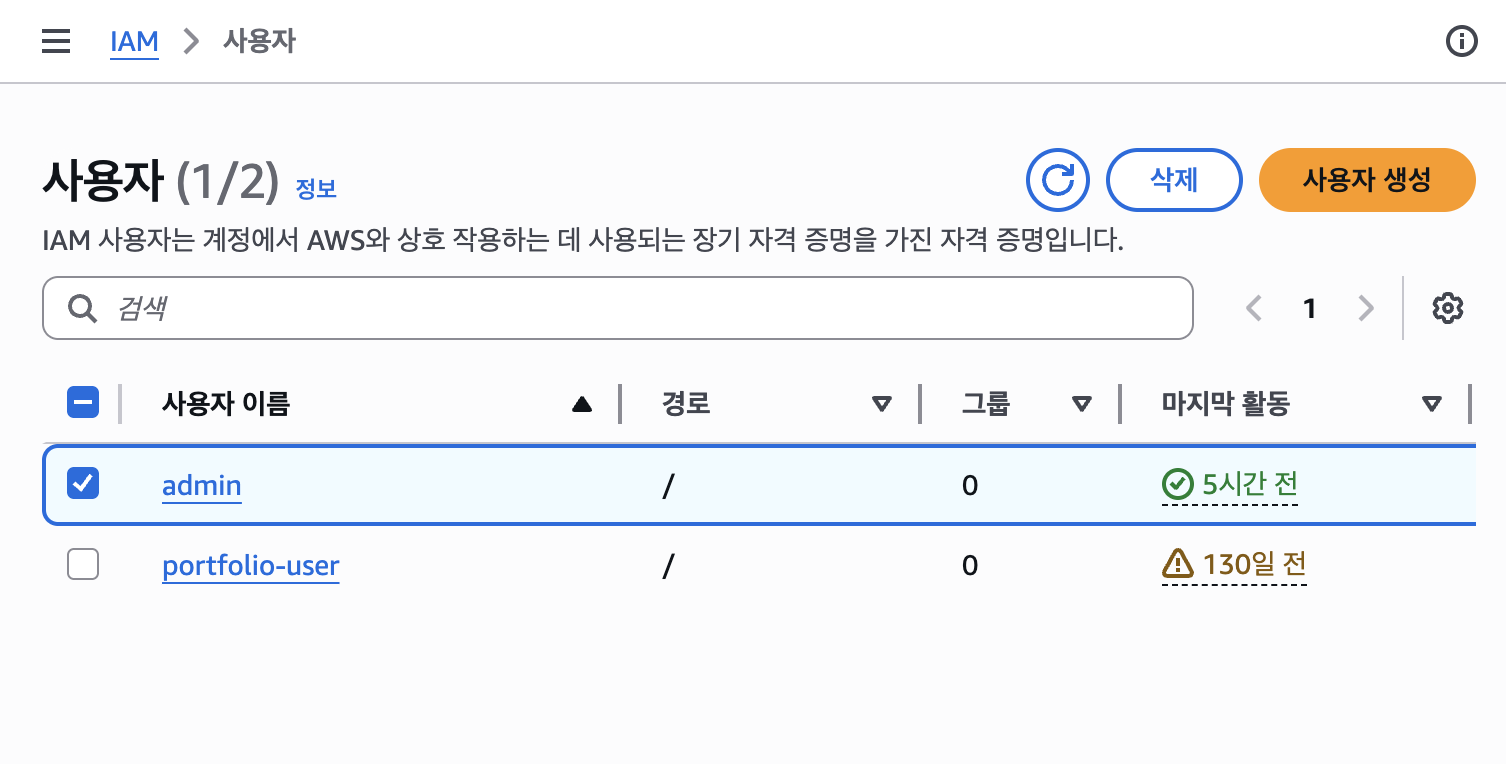
Task: Navigate to IAM via the breadcrumb link
Action: [x=134, y=41]
